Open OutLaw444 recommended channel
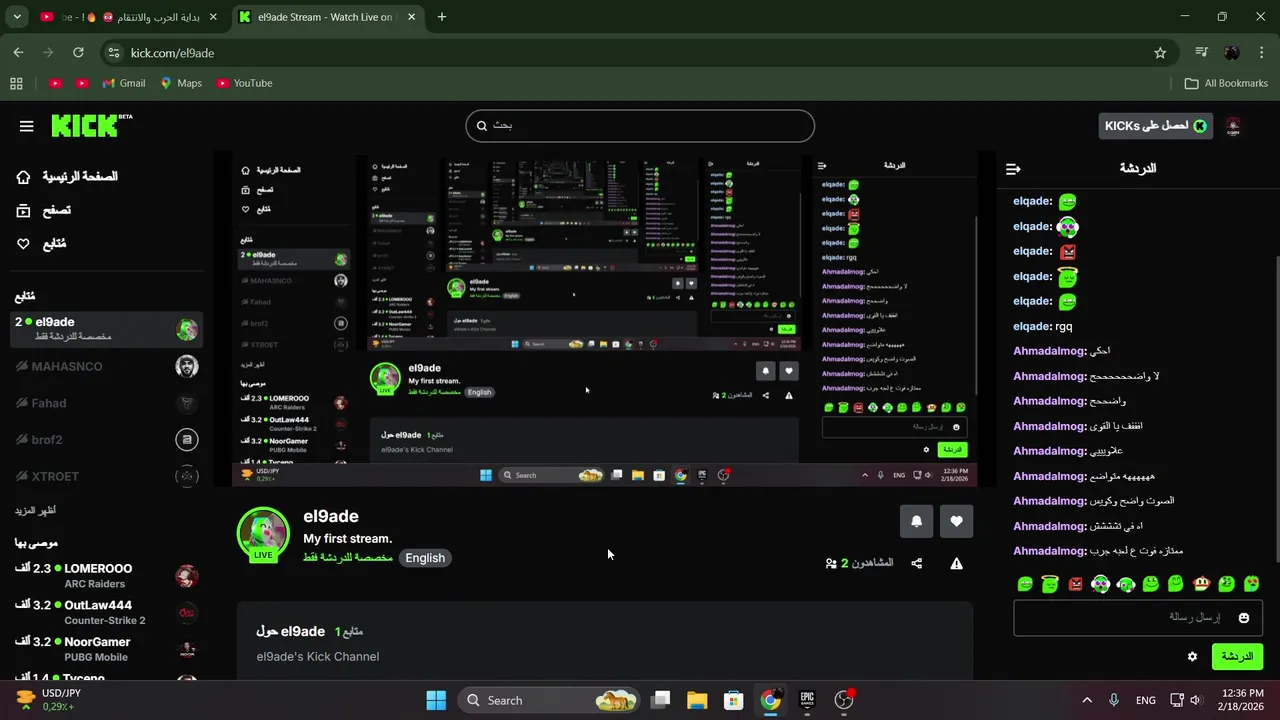This screenshot has height=720, width=1280. click(106, 613)
